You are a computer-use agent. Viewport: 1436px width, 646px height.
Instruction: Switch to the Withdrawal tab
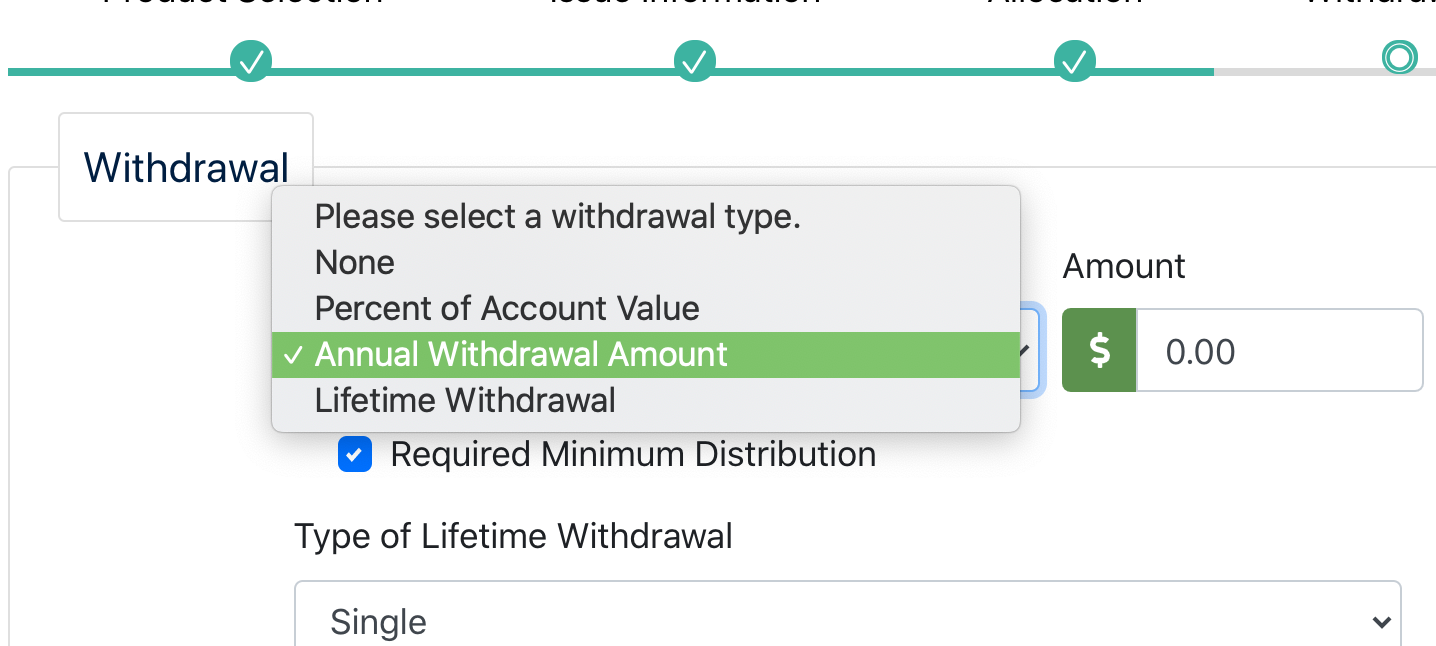tap(186, 167)
